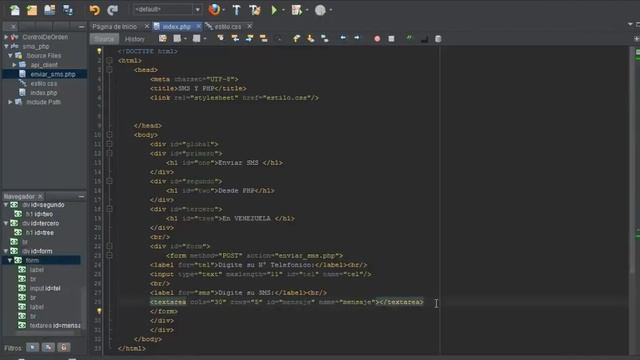Click the Open Project toolbar icon

(50, 10)
